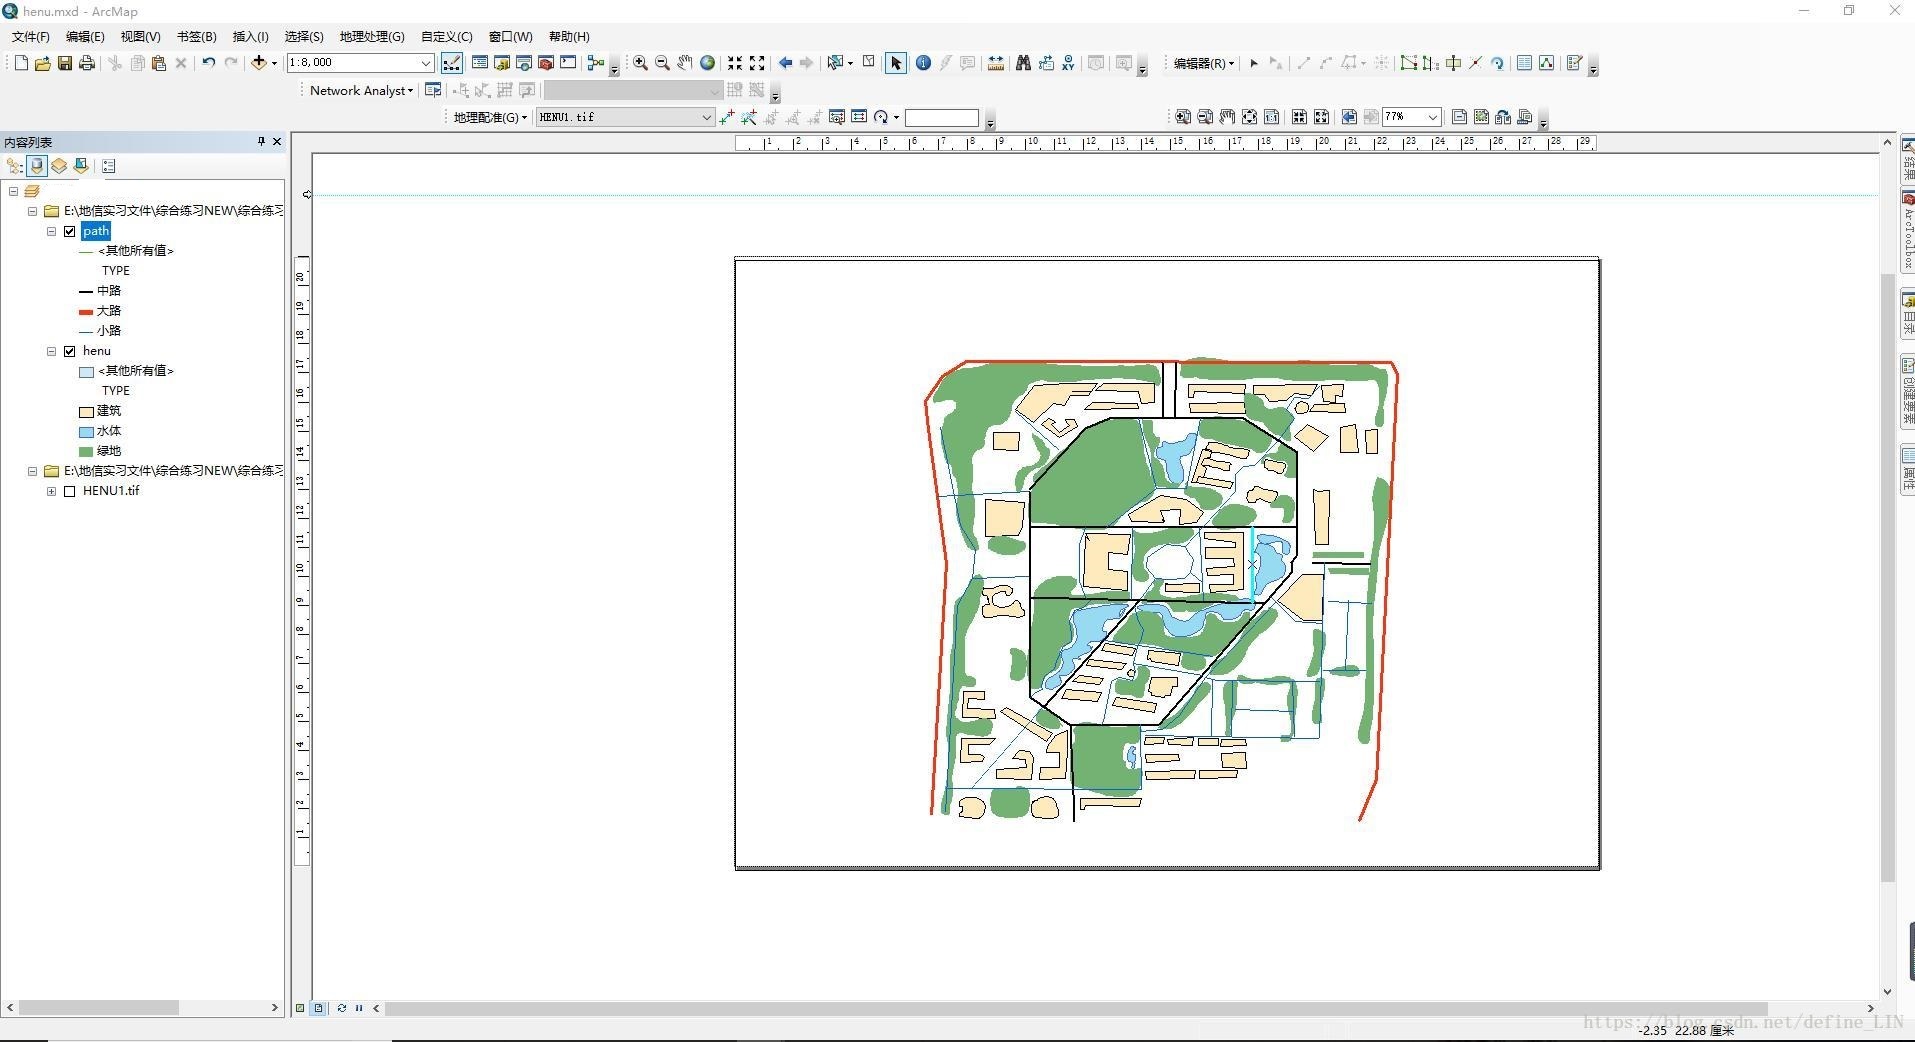Open the 编辑器(R) dropdown menu

click(x=1204, y=63)
